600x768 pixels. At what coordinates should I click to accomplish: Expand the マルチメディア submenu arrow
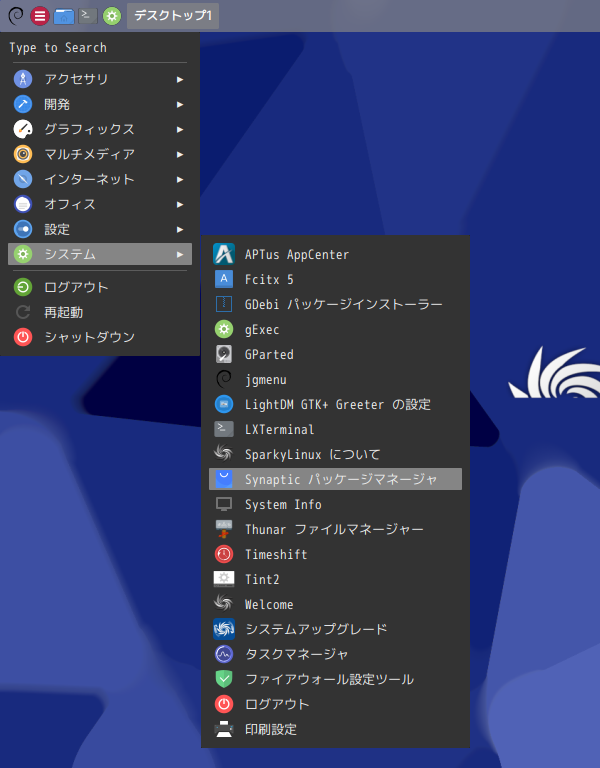pyautogui.click(x=180, y=154)
